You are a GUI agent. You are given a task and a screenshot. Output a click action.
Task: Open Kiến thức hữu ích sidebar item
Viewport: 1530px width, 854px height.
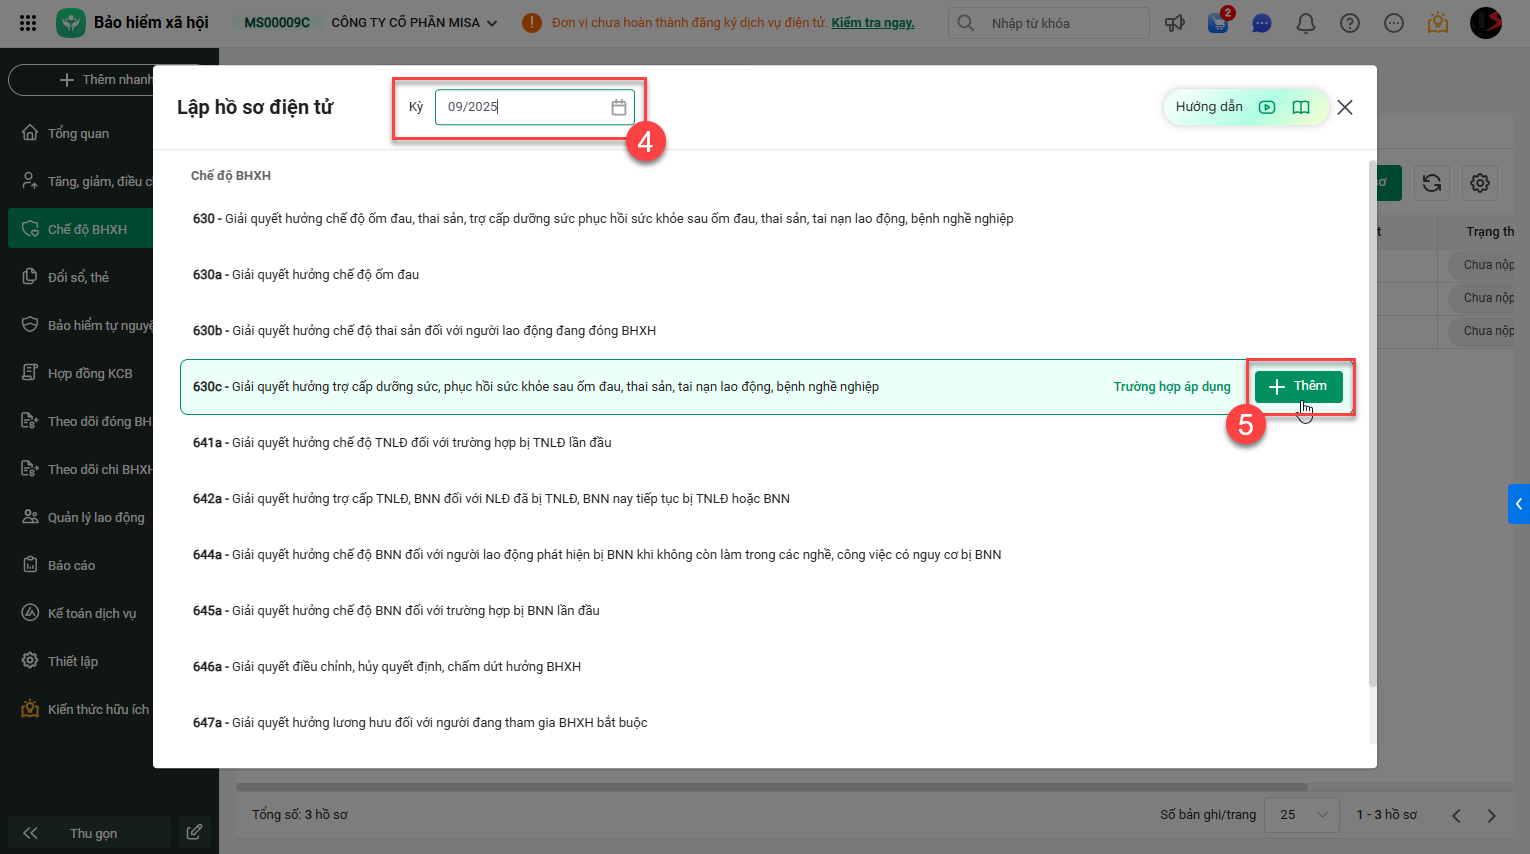click(80, 709)
